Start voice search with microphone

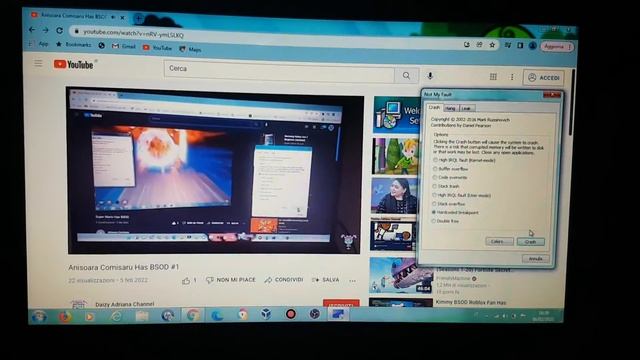[x=430, y=76]
